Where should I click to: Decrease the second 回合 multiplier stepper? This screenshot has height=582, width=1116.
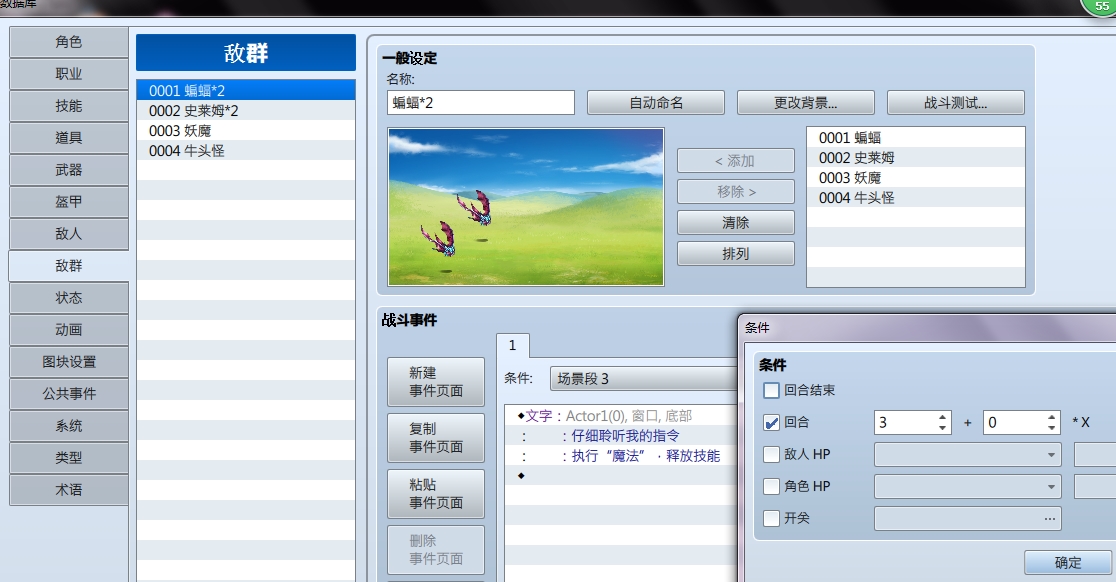[x=1051, y=428]
